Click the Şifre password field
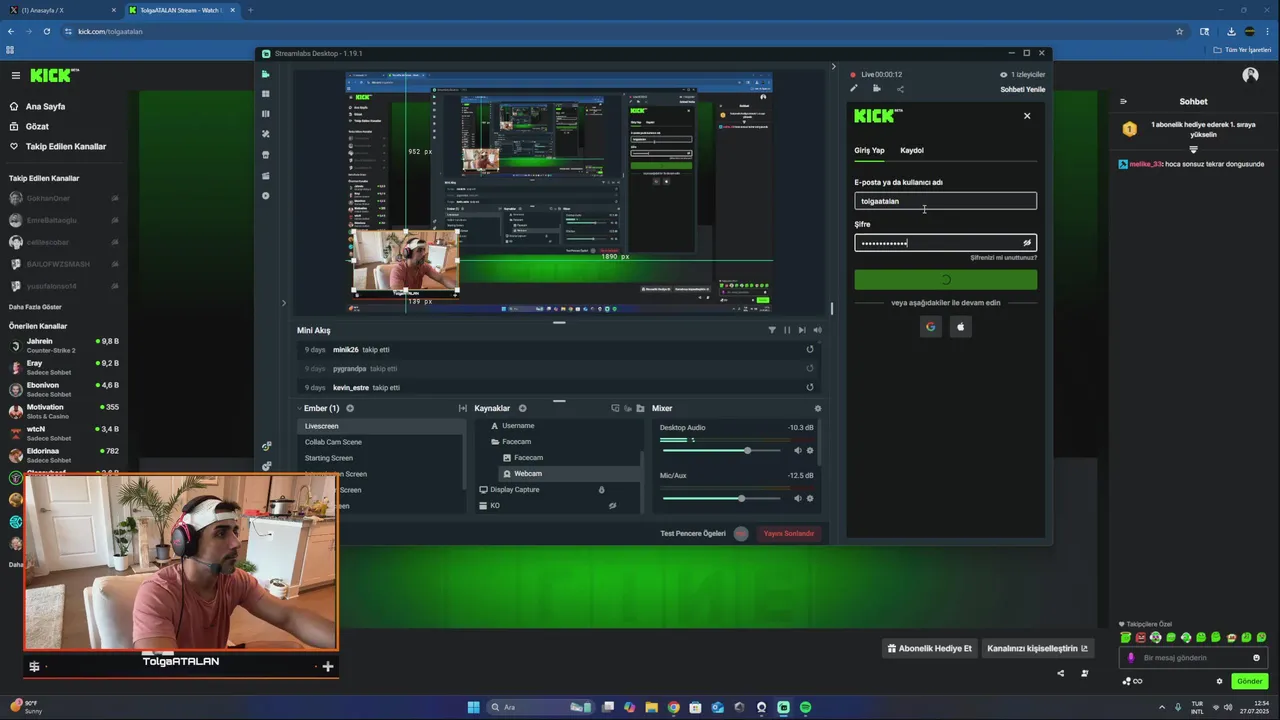This screenshot has height=720, width=1280. (945, 243)
